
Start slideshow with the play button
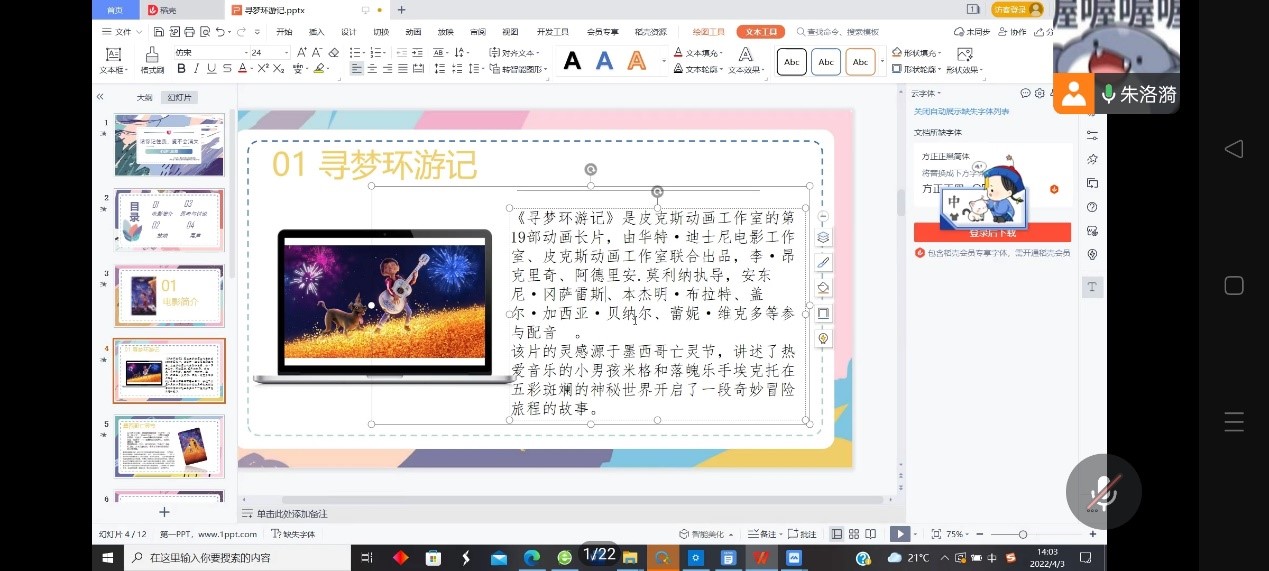900,534
